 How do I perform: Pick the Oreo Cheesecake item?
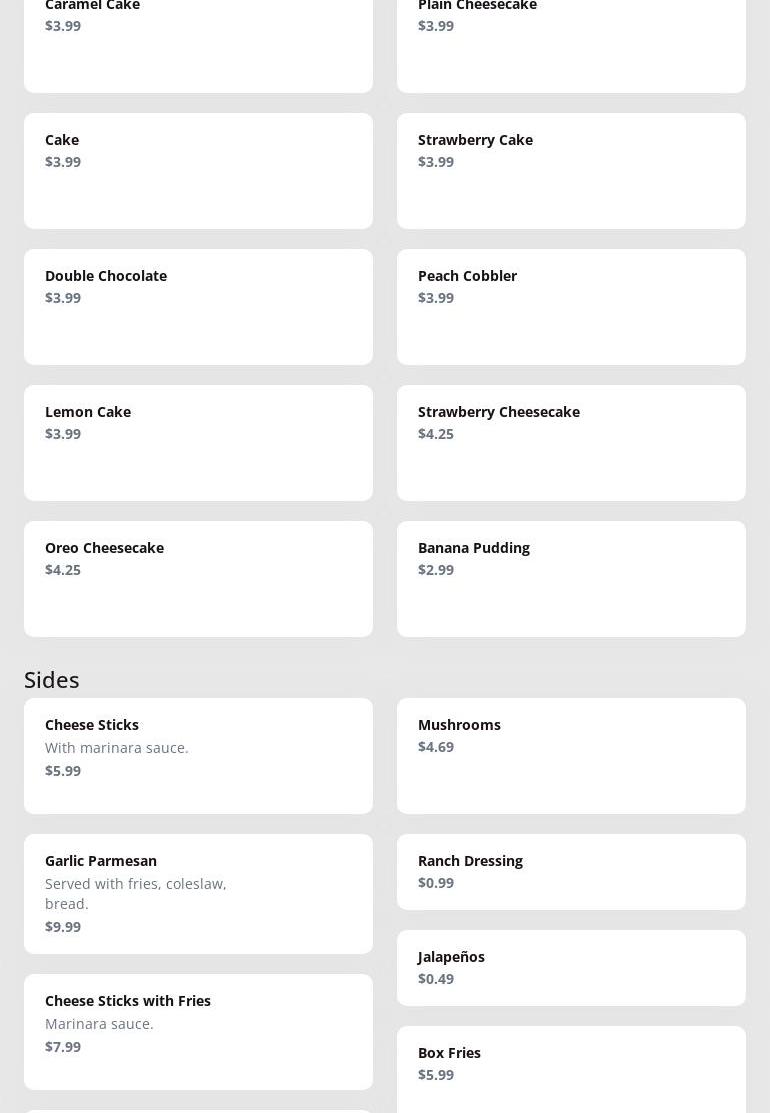pos(198,578)
